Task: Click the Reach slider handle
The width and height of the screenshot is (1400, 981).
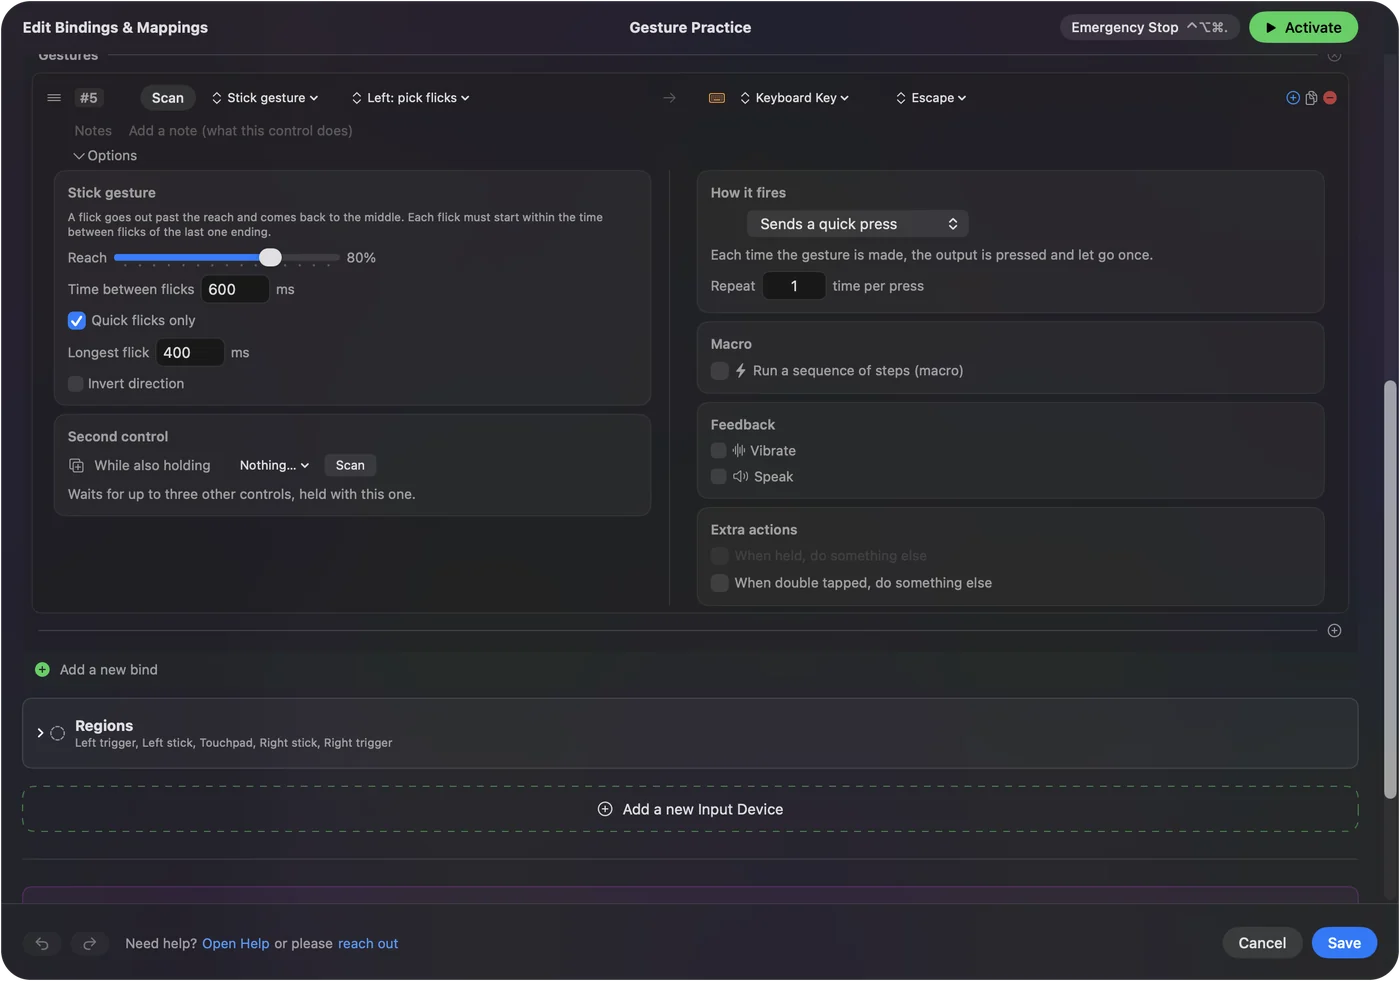Action: pos(270,258)
